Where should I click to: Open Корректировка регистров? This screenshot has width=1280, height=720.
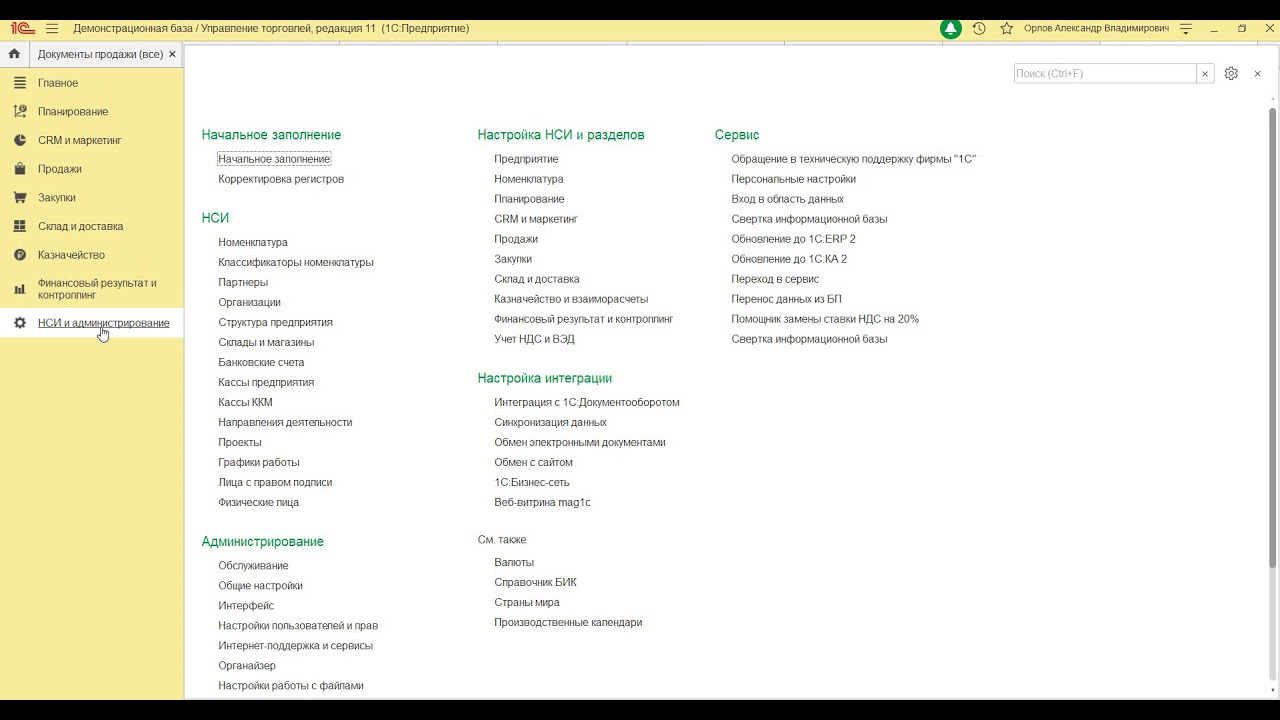(x=281, y=179)
